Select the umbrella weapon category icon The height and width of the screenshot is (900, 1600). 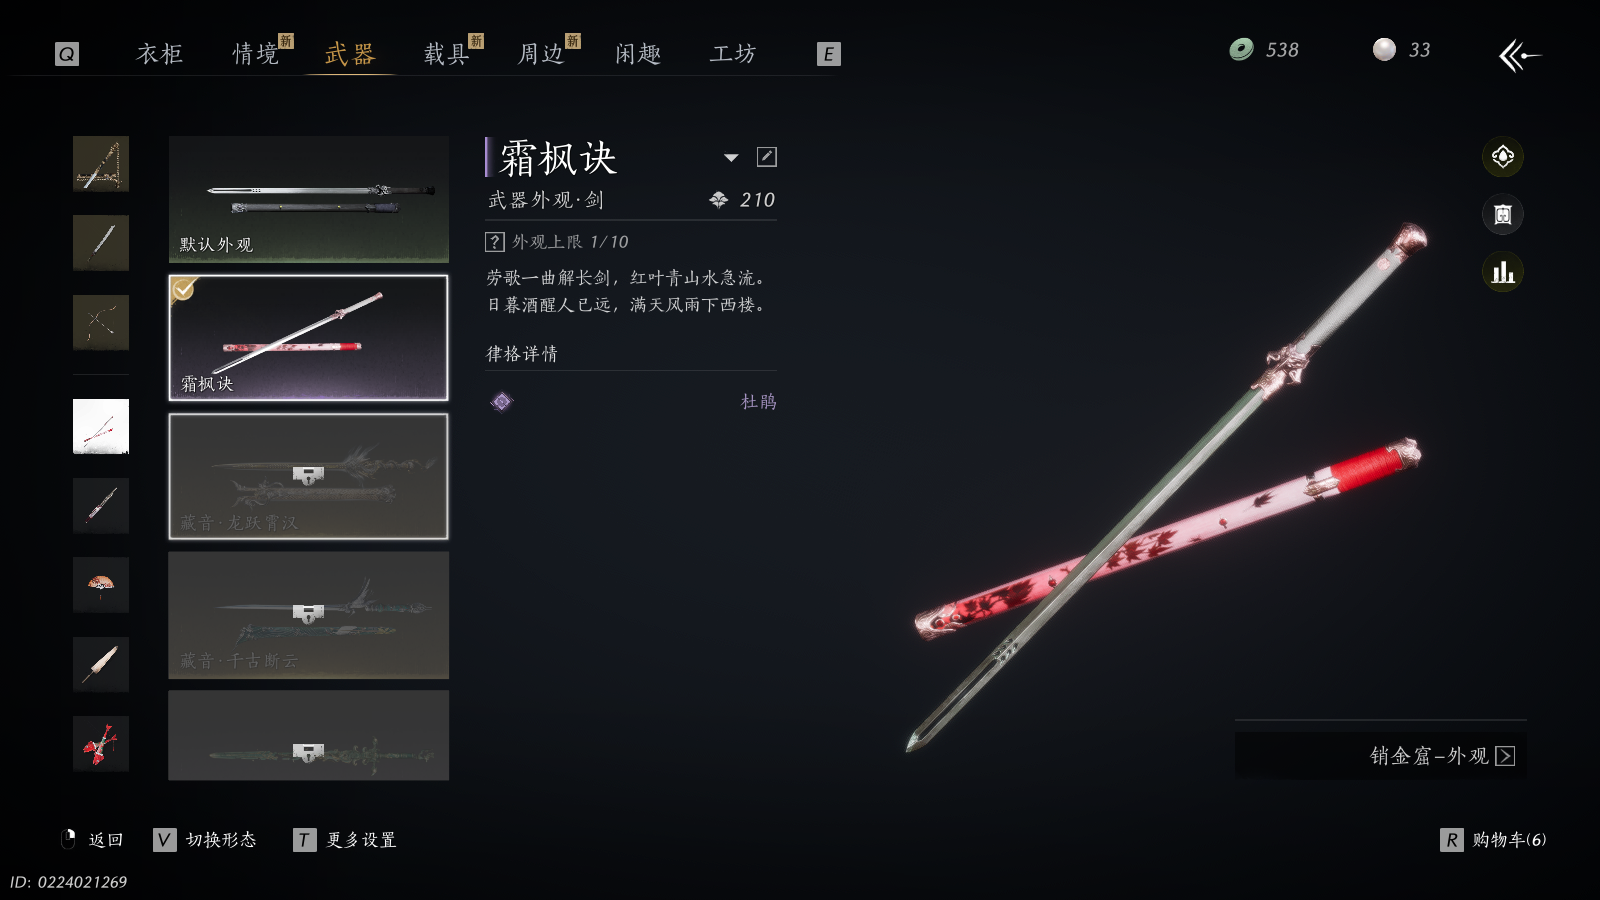(101, 585)
